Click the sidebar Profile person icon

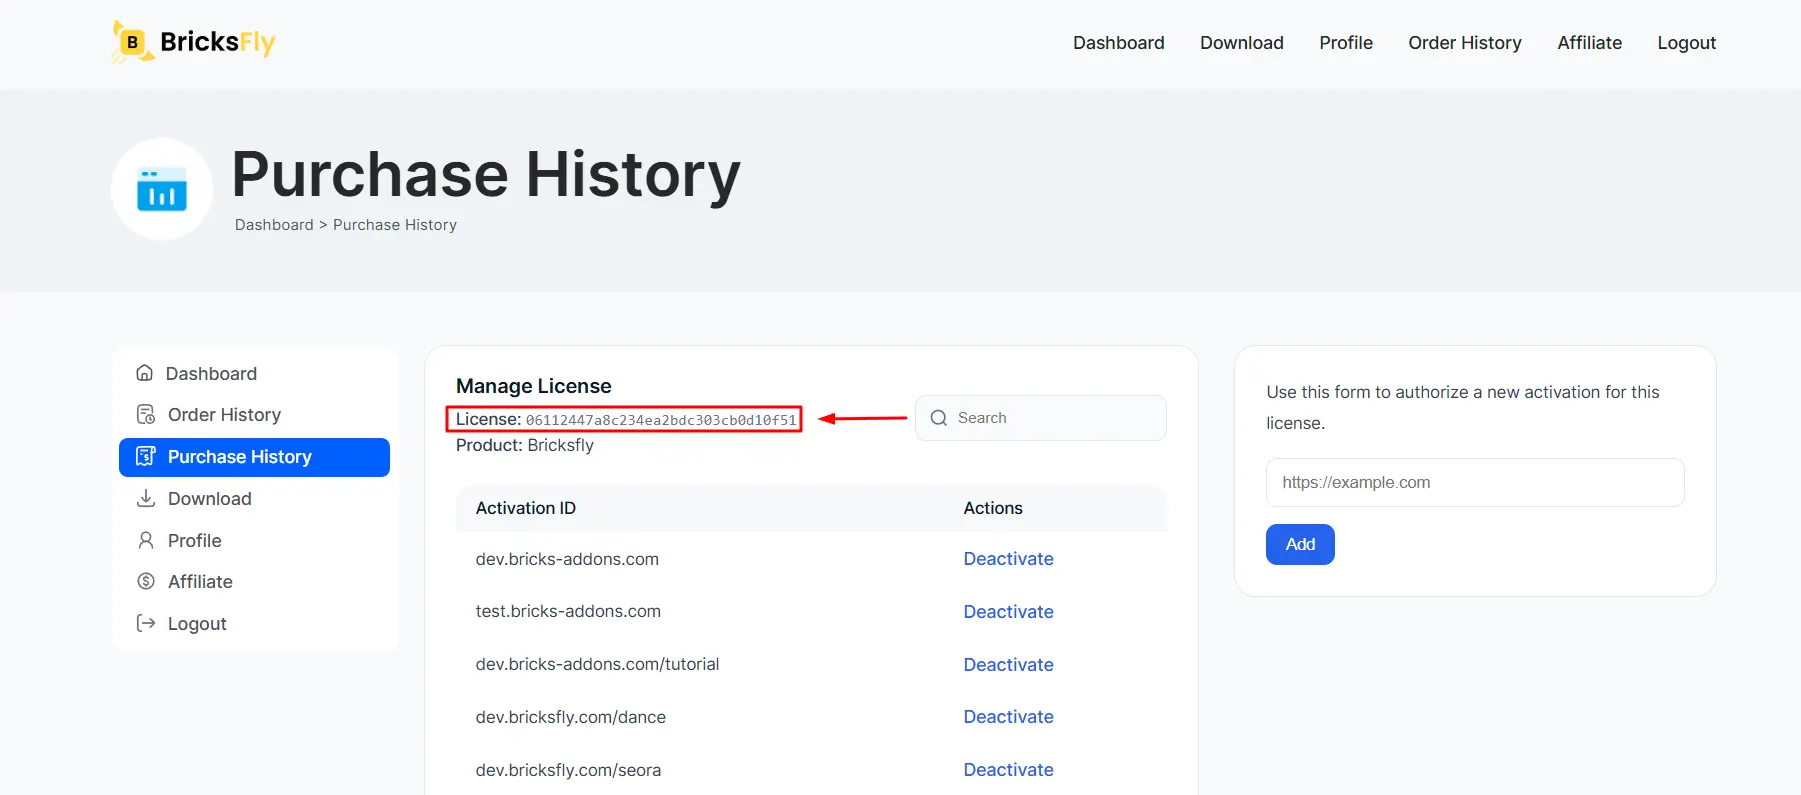click(146, 540)
